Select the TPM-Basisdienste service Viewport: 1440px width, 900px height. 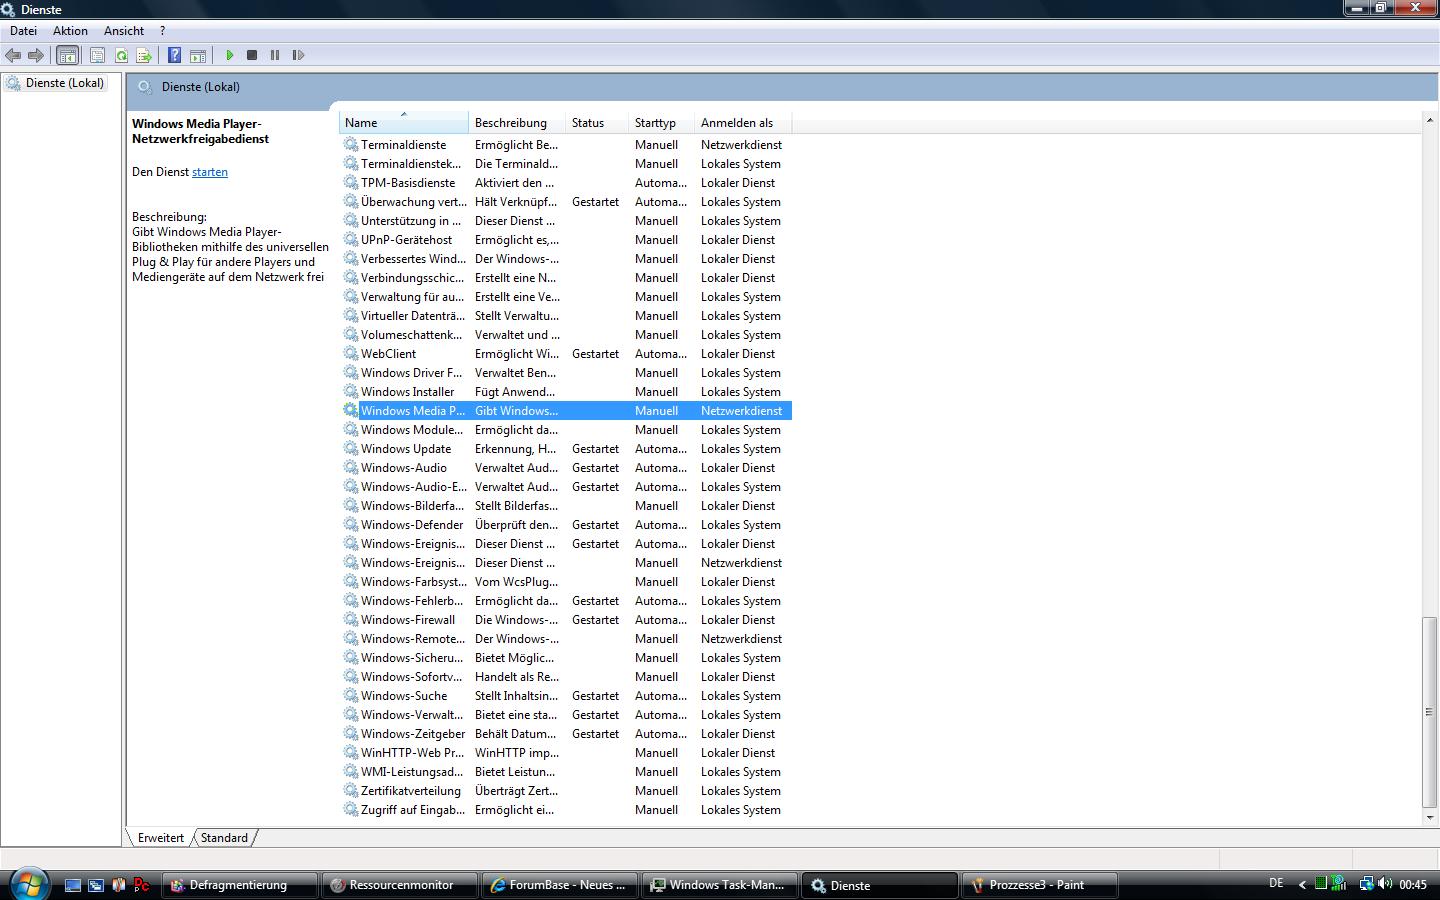coord(566,183)
